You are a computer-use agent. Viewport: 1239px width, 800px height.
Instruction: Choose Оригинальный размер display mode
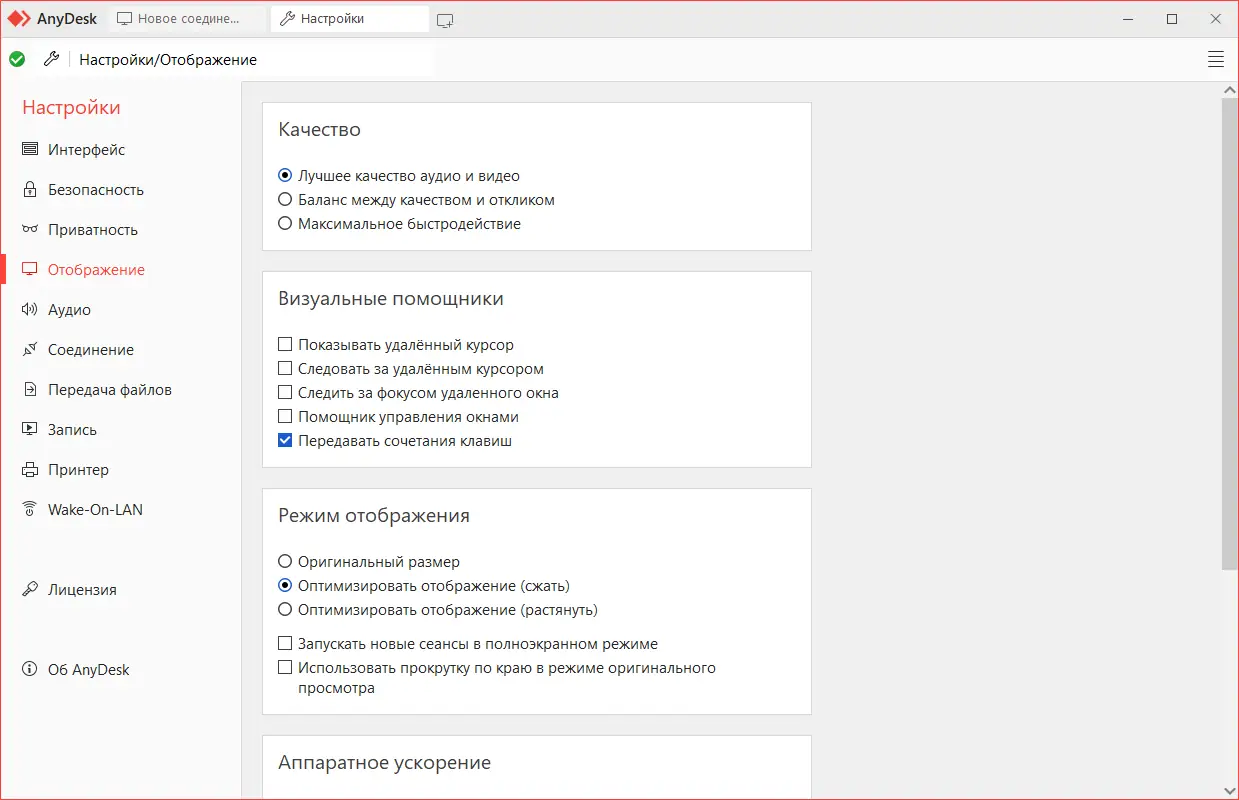(285, 561)
